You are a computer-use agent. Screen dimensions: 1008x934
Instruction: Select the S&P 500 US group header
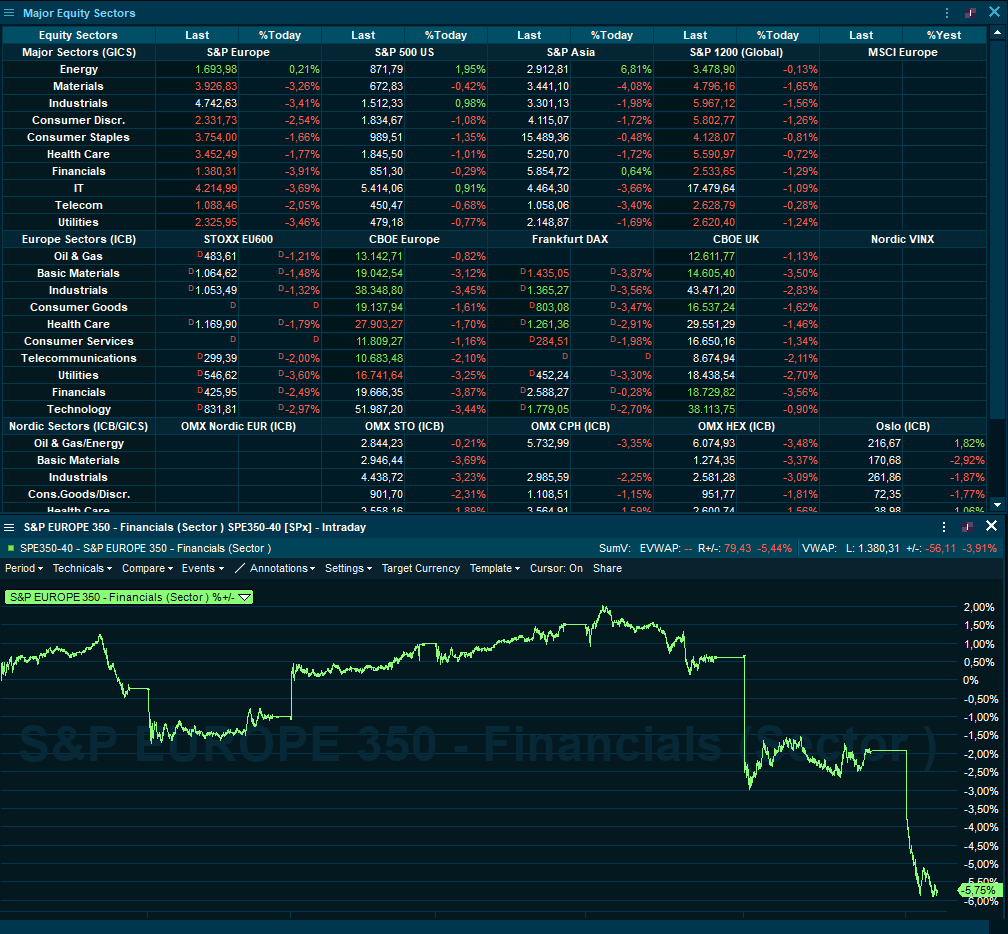click(x=404, y=52)
